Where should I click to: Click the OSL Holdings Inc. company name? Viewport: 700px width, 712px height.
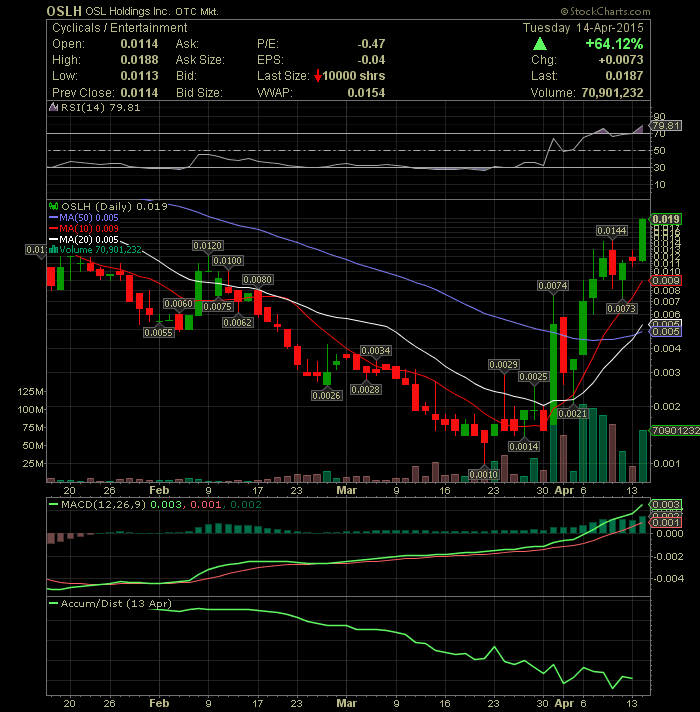pyautogui.click(x=128, y=11)
